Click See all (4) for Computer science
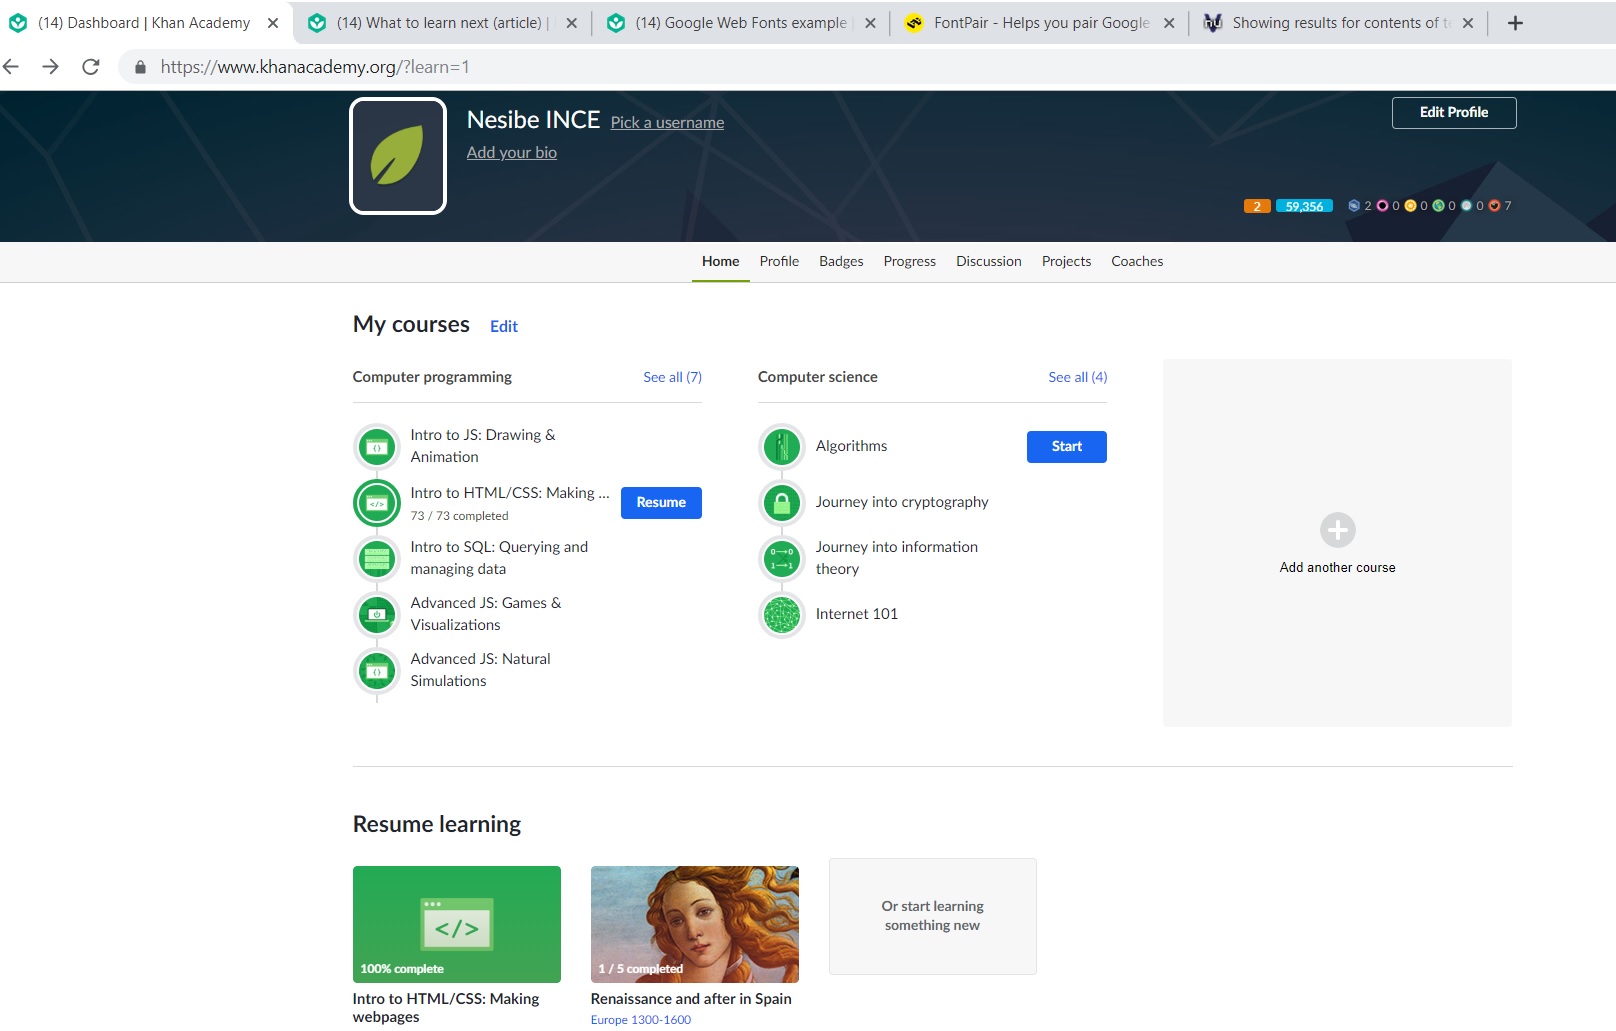1616x1031 pixels. tap(1078, 377)
